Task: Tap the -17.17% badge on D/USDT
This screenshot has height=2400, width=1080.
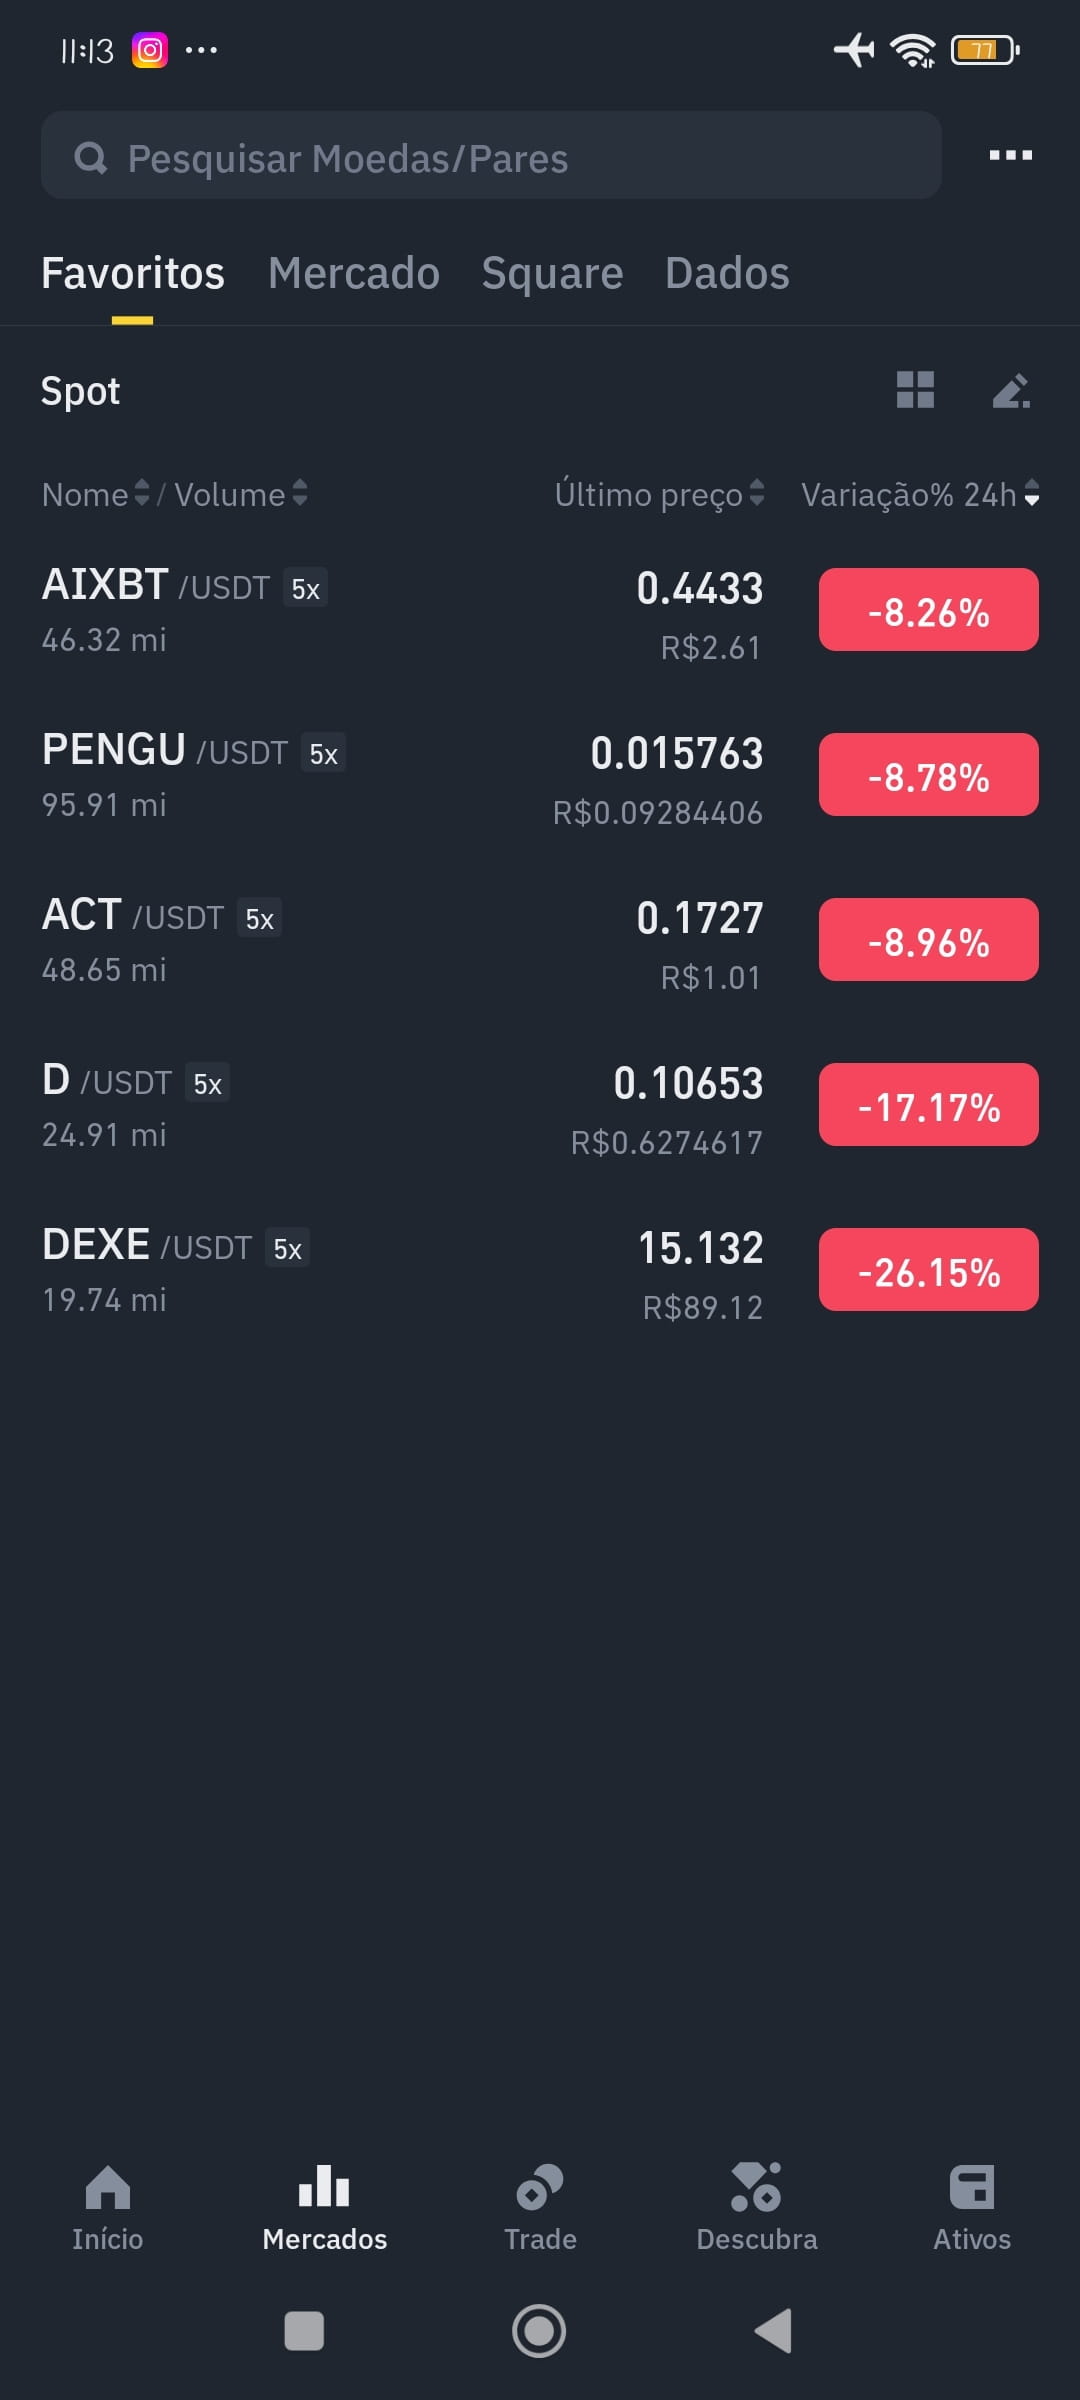Action: (929, 1105)
